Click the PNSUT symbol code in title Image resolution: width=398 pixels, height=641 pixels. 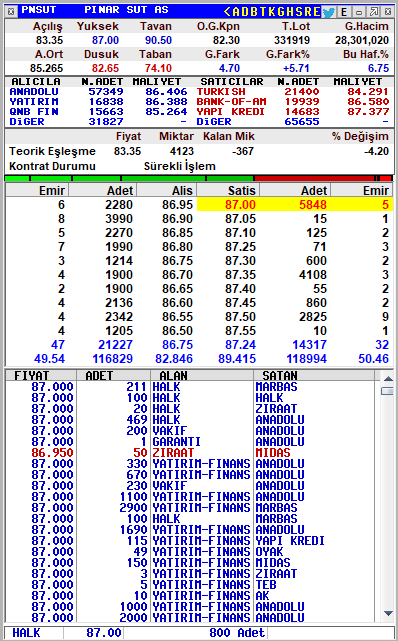(x=39, y=10)
